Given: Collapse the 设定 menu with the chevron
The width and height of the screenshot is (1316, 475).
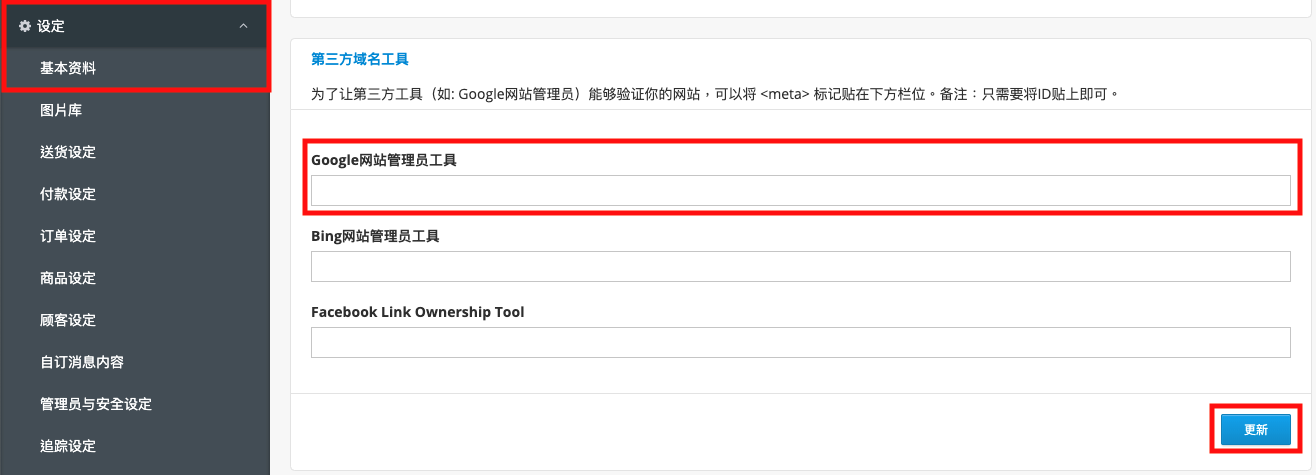Looking at the screenshot, I should [x=243, y=26].
